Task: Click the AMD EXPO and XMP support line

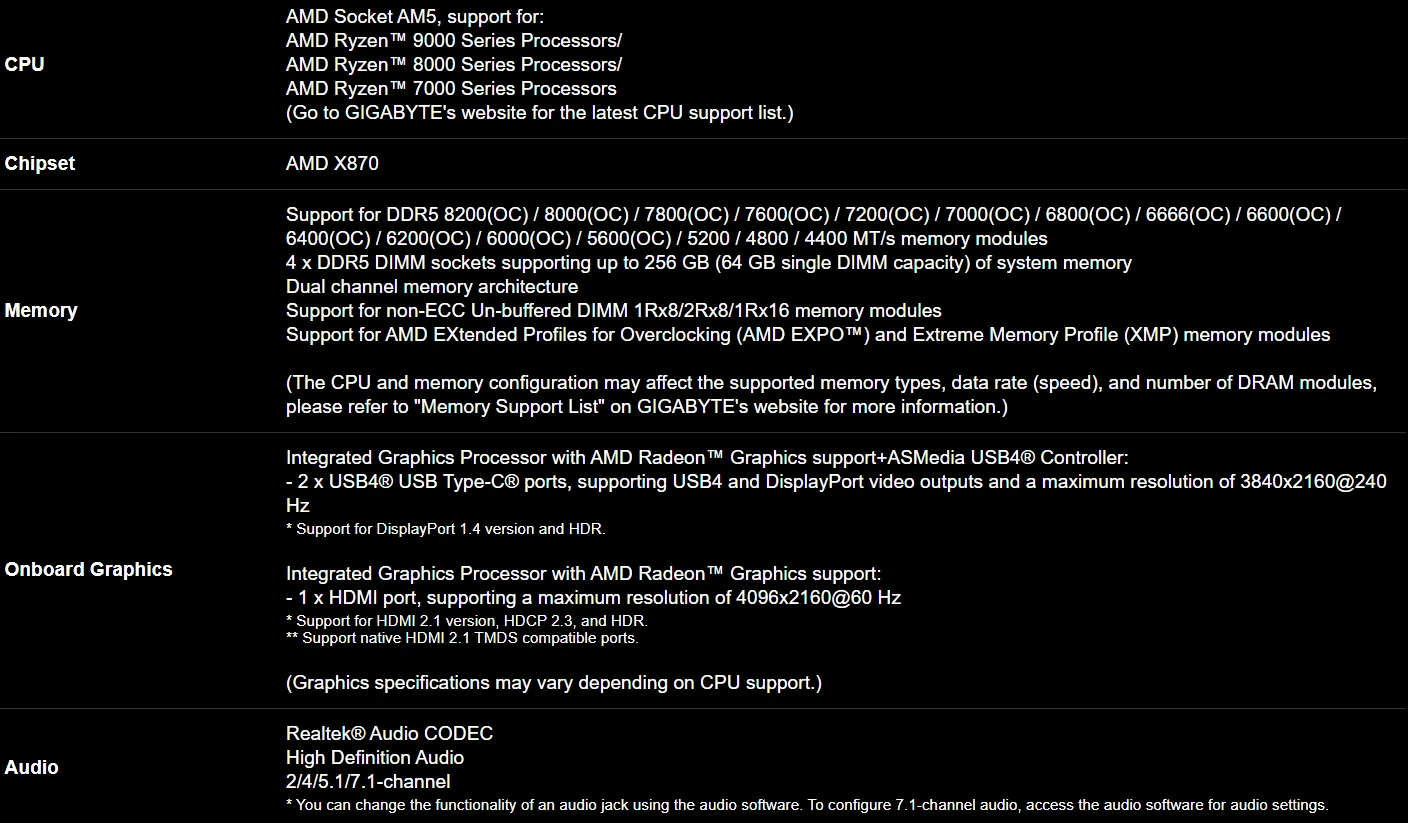Action: tap(808, 334)
